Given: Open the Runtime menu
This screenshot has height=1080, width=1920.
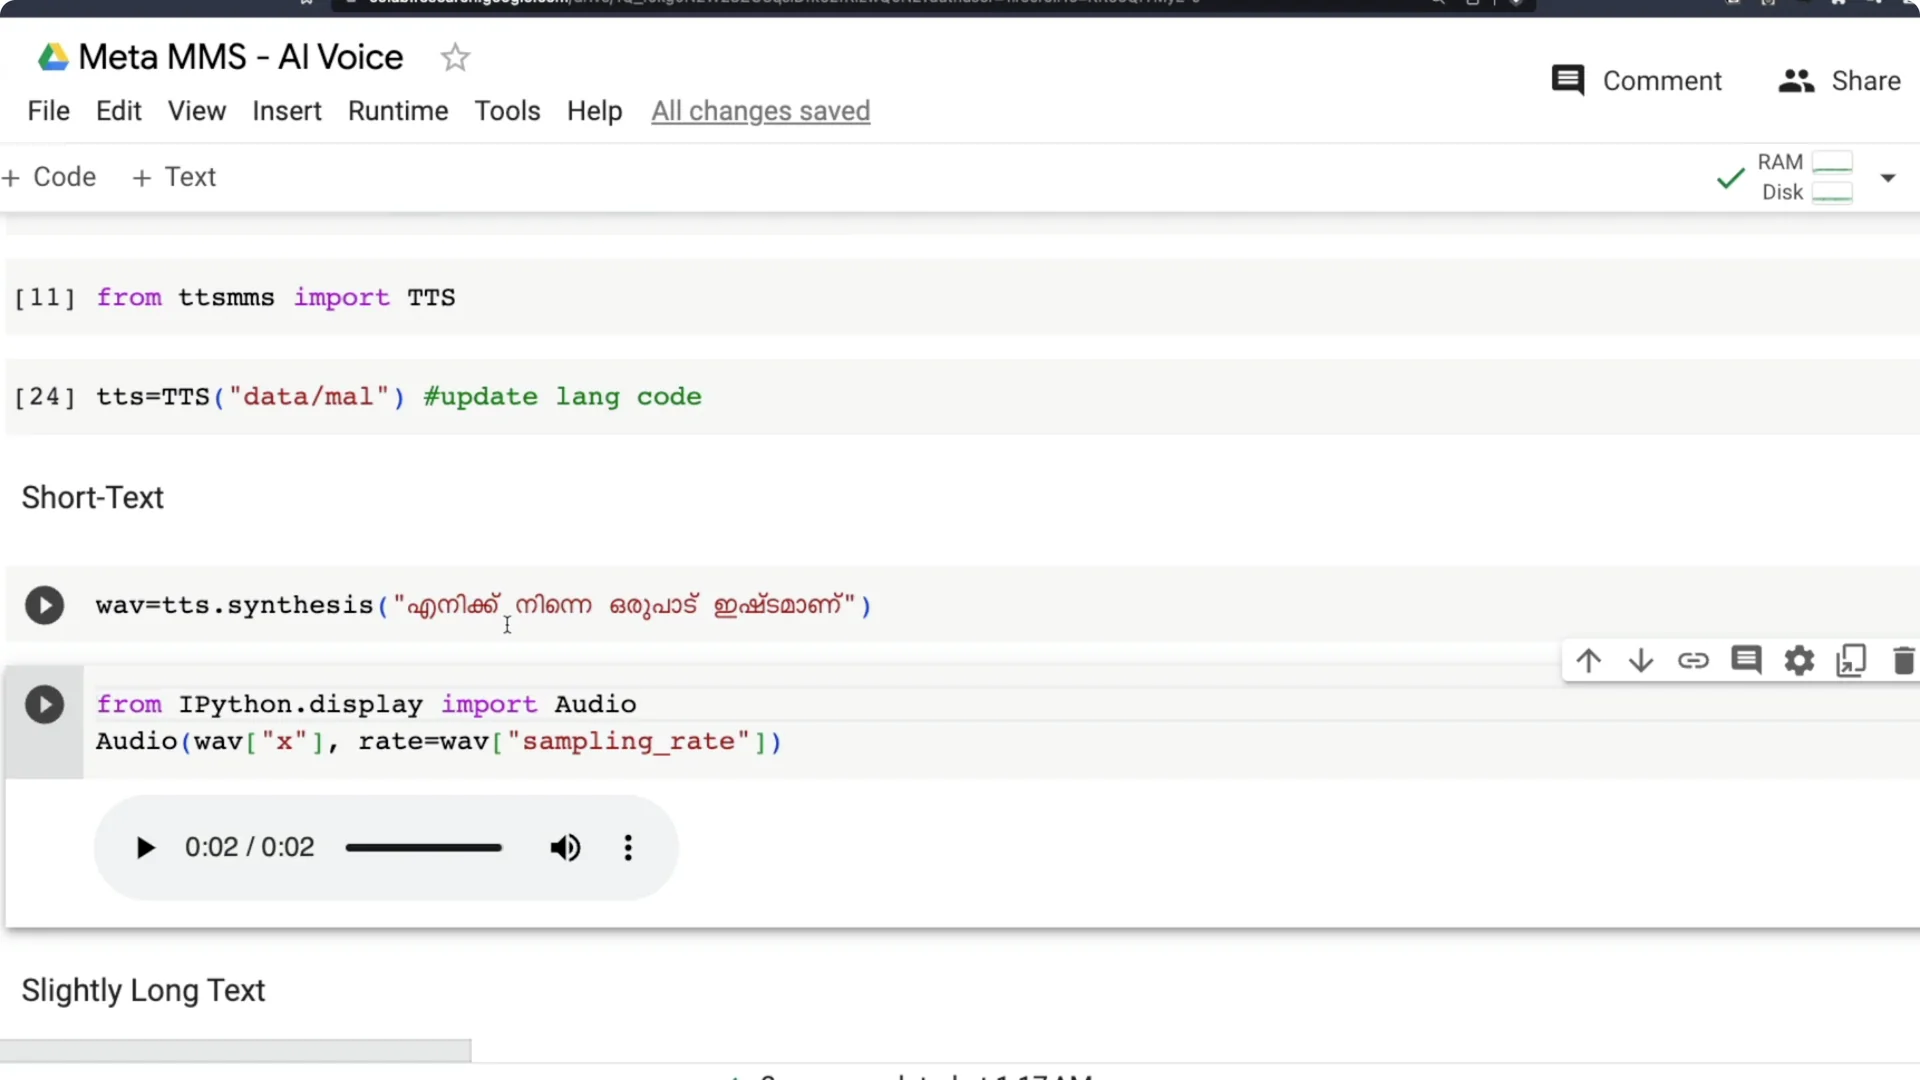Looking at the screenshot, I should coord(397,111).
